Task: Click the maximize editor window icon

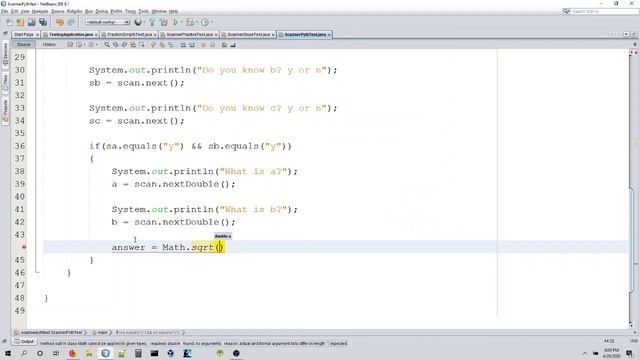Action: pyautogui.click(x=634, y=35)
